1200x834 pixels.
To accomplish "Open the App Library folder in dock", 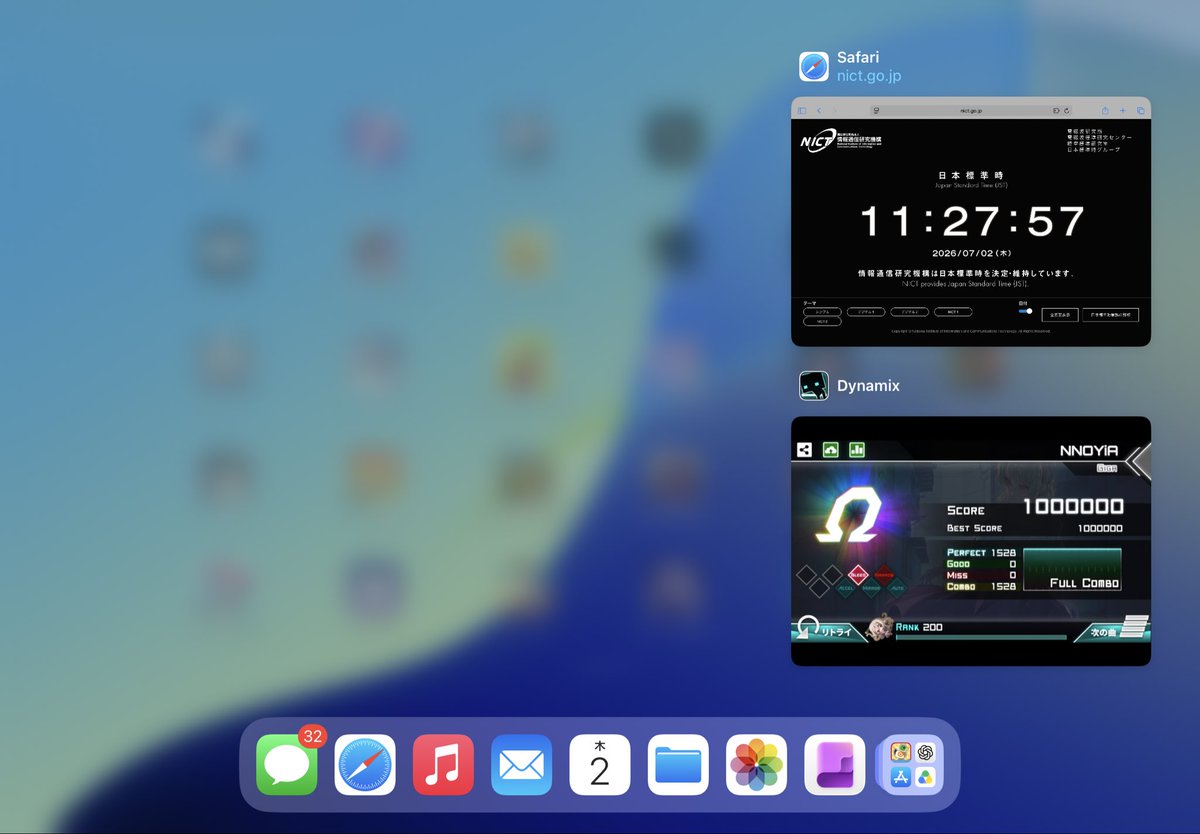I will (x=912, y=765).
